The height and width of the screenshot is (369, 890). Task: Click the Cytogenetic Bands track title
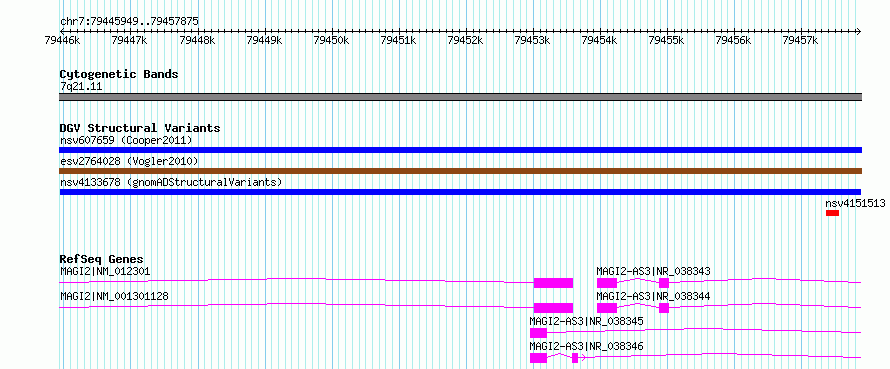(x=119, y=74)
